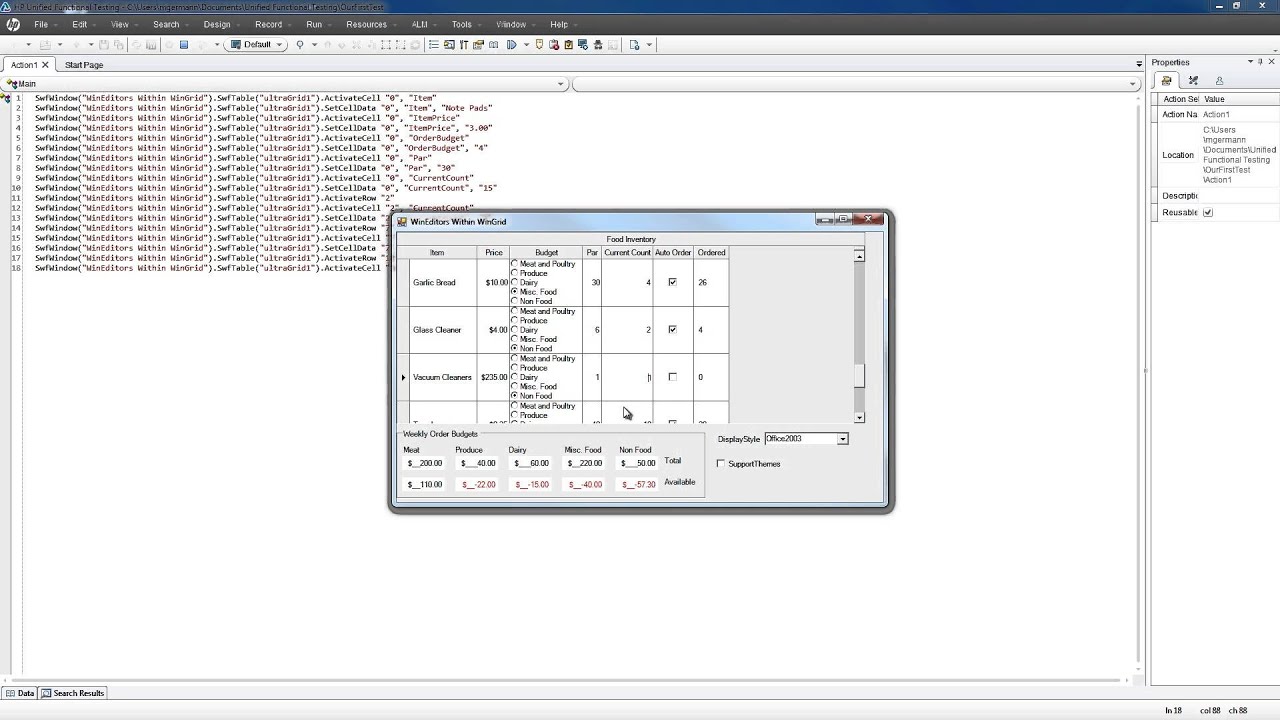This screenshot has height=720, width=1280.
Task: Toggle Auto Order checkbox for Garlic Bread
Action: tap(672, 282)
